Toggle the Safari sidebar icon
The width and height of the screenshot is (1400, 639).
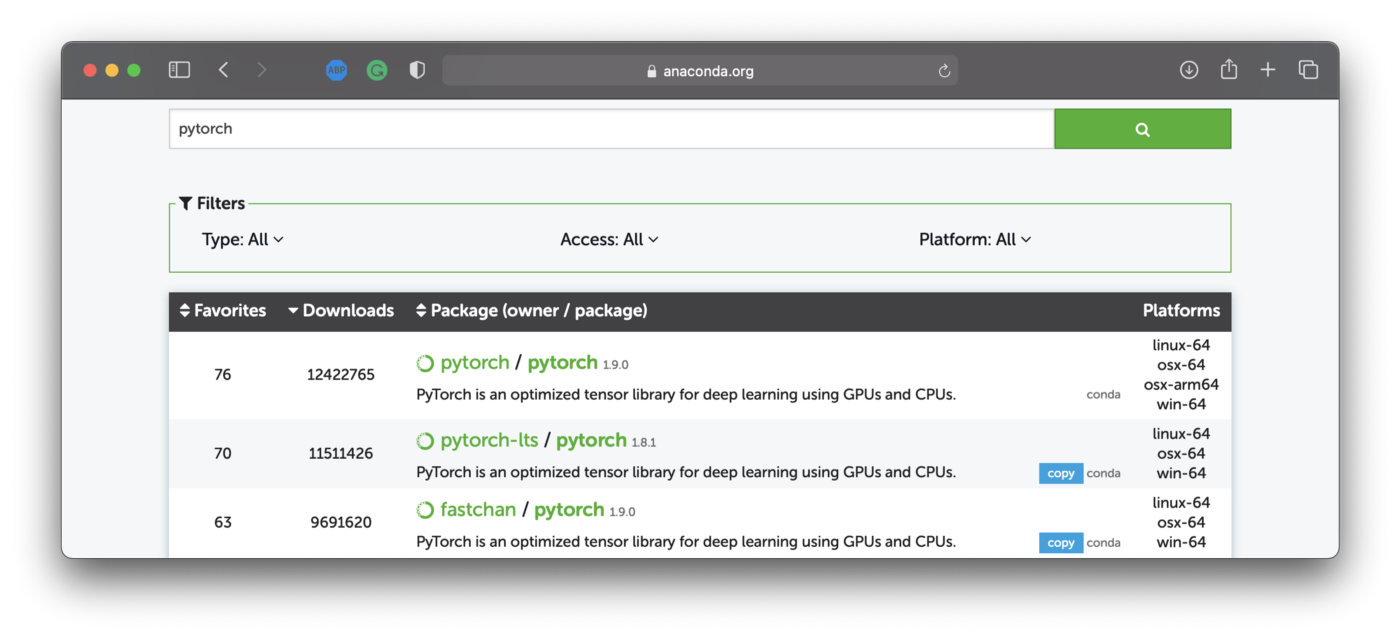[179, 70]
